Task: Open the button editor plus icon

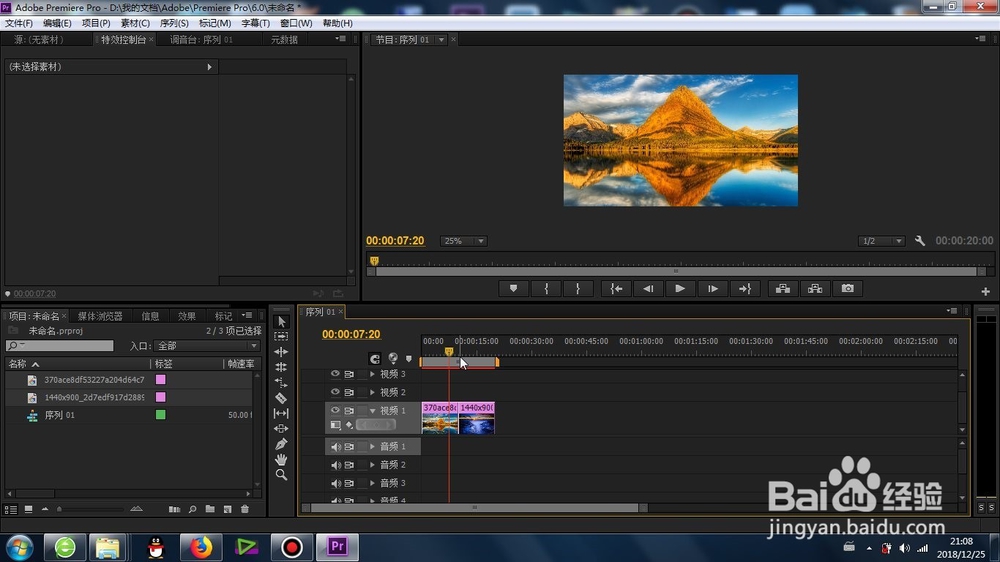Action: coord(985,292)
